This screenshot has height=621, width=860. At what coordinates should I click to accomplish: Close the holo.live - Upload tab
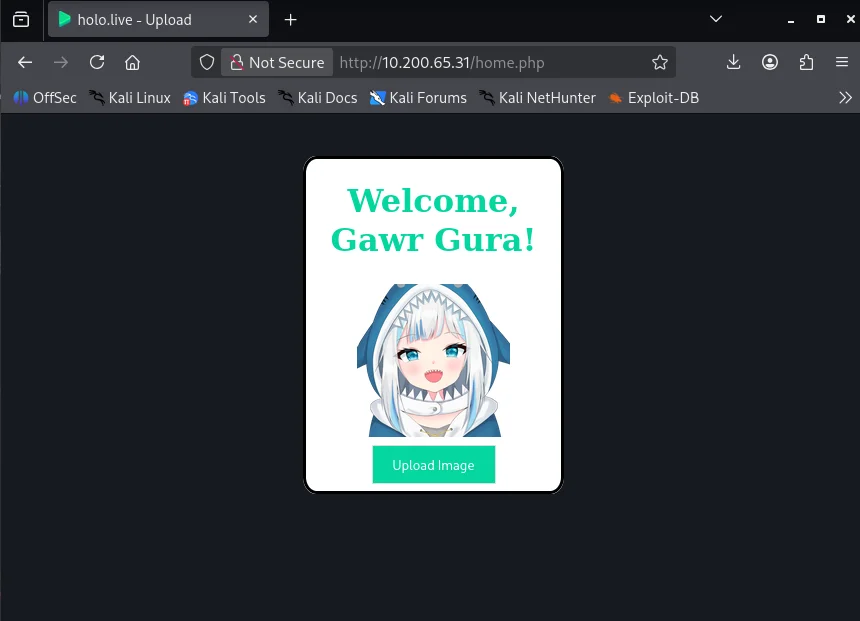[x=253, y=19]
